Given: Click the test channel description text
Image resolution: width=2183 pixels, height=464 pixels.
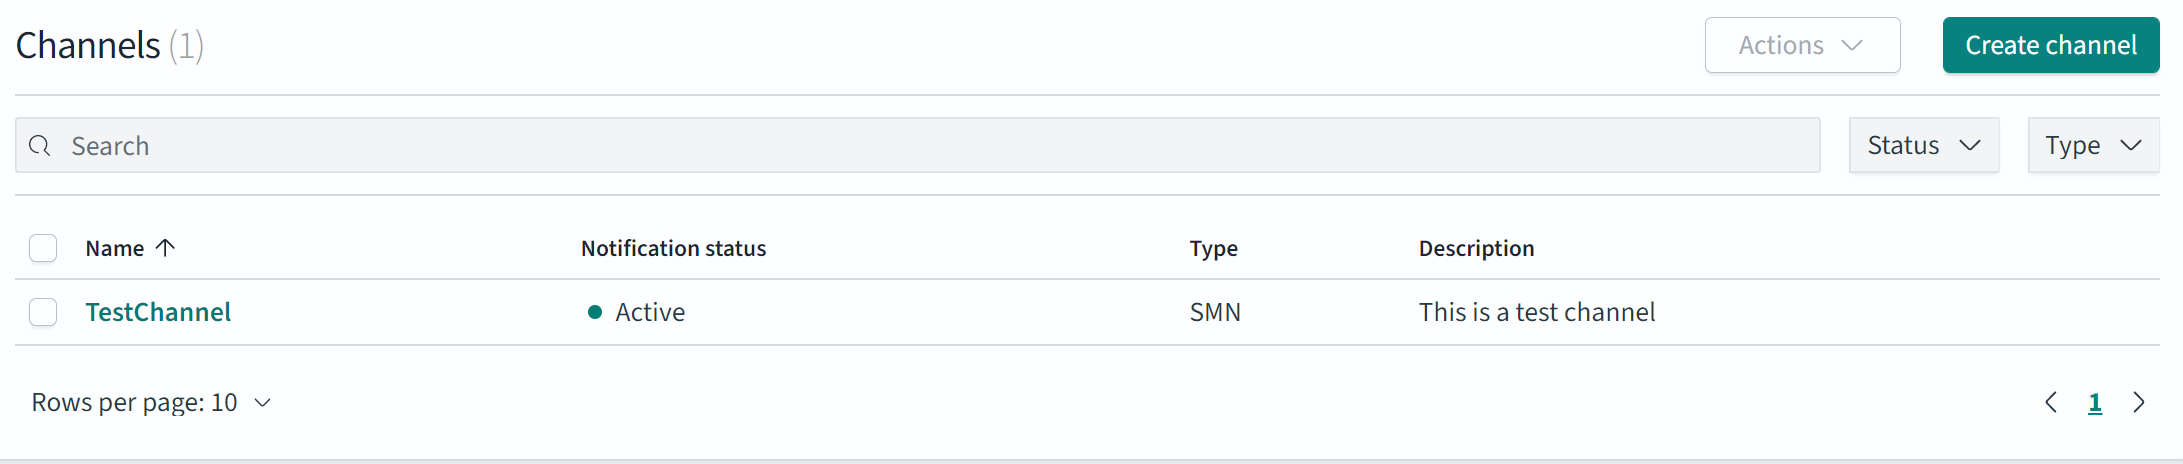Looking at the screenshot, I should (x=1536, y=312).
